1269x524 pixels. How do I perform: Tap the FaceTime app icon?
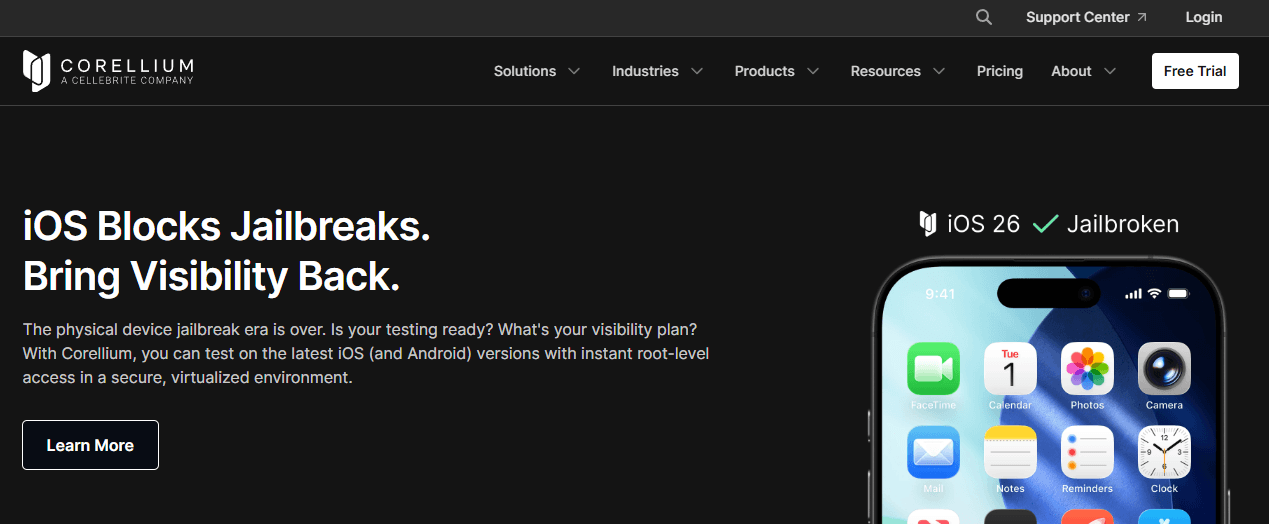(933, 368)
